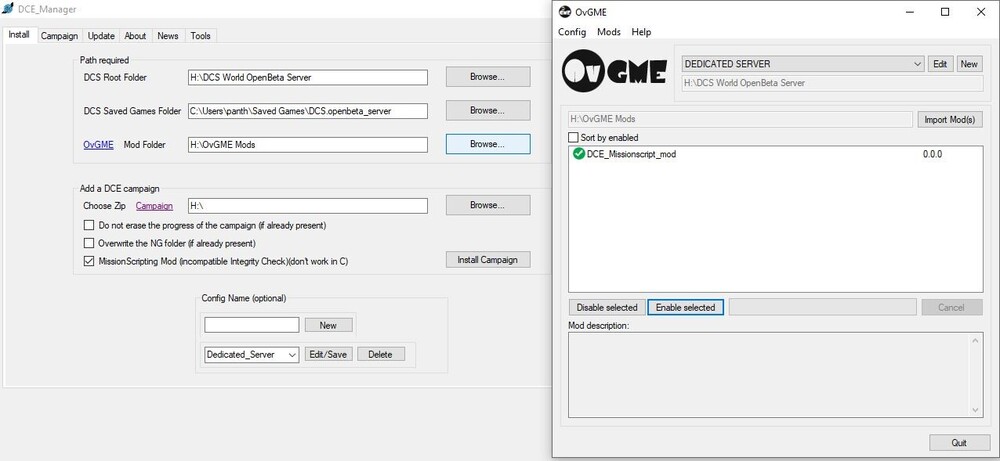Click the OvGME mods path field 'H:\OvGME Mods'
This screenshot has width=1000, height=461.
[740, 119]
